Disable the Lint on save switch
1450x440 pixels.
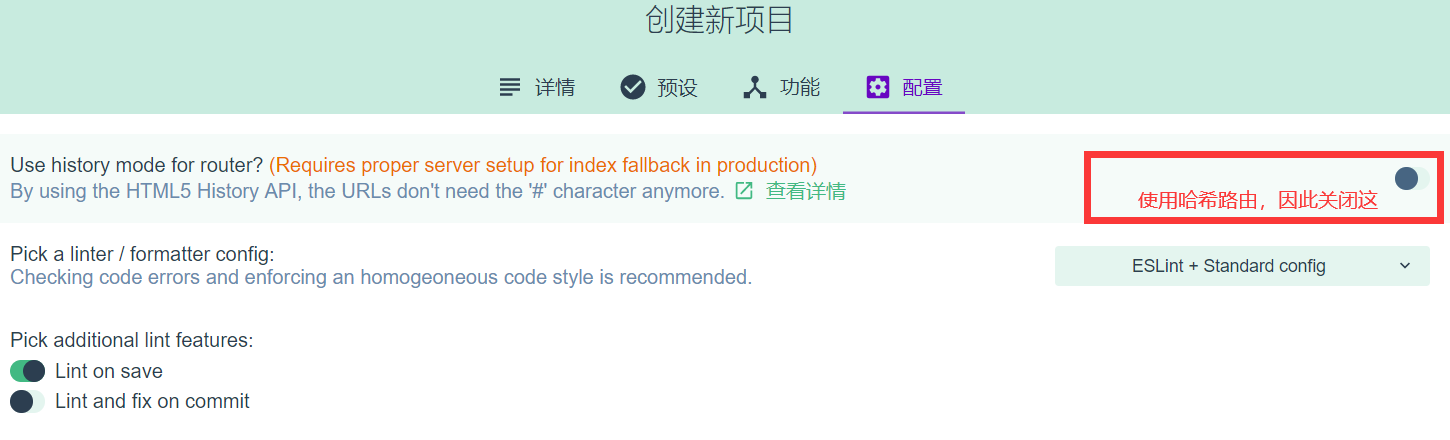[x=28, y=371]
